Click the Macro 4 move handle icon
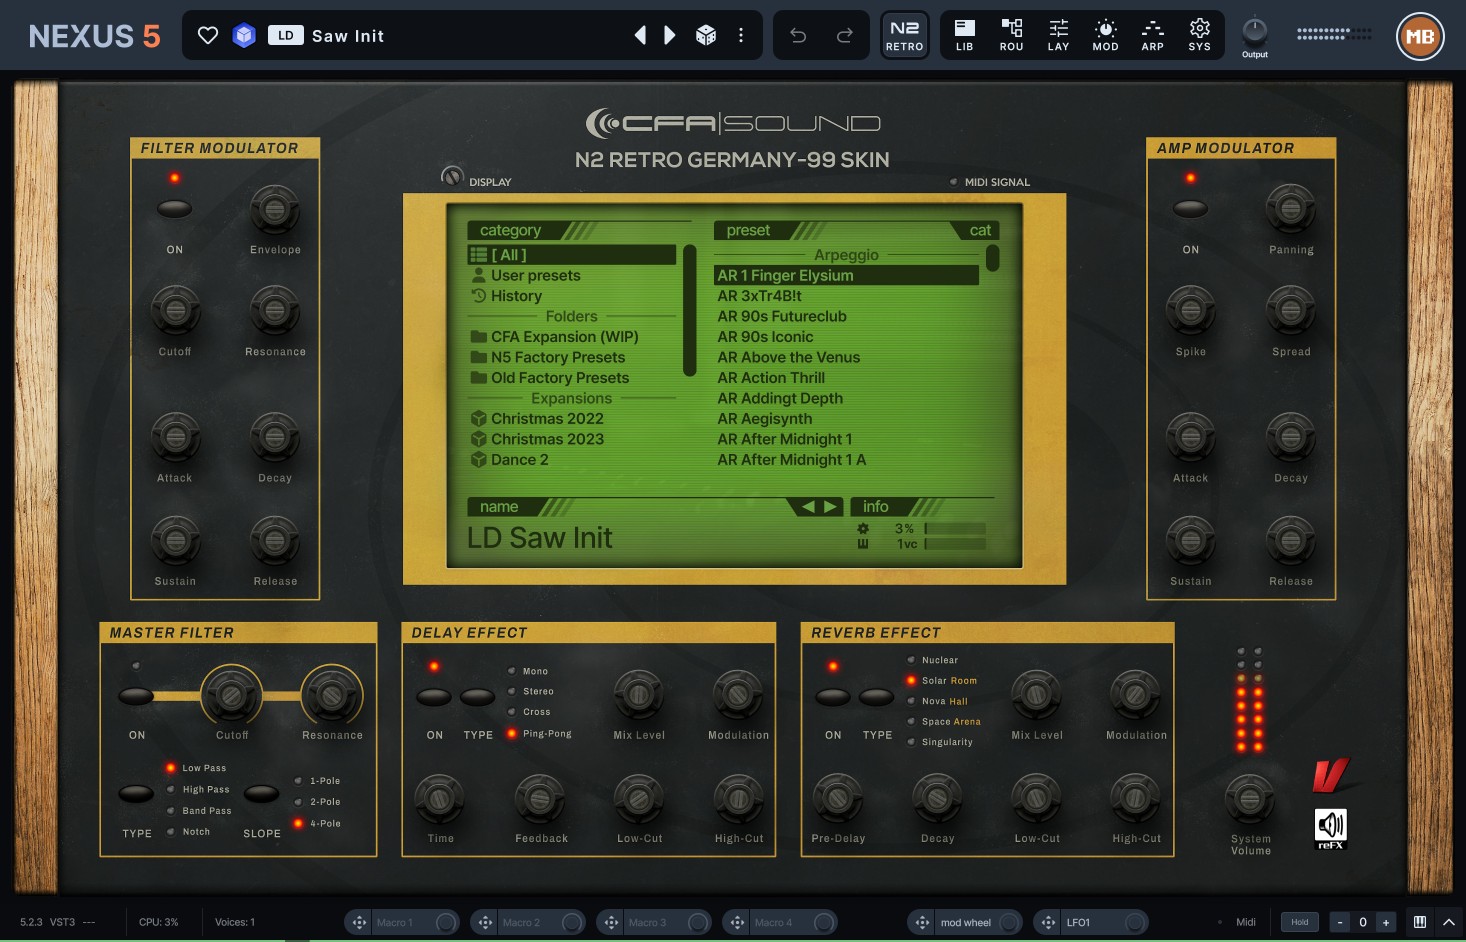Image resolution: width=1466 pixels, height=942 pixels. (738, 922)
